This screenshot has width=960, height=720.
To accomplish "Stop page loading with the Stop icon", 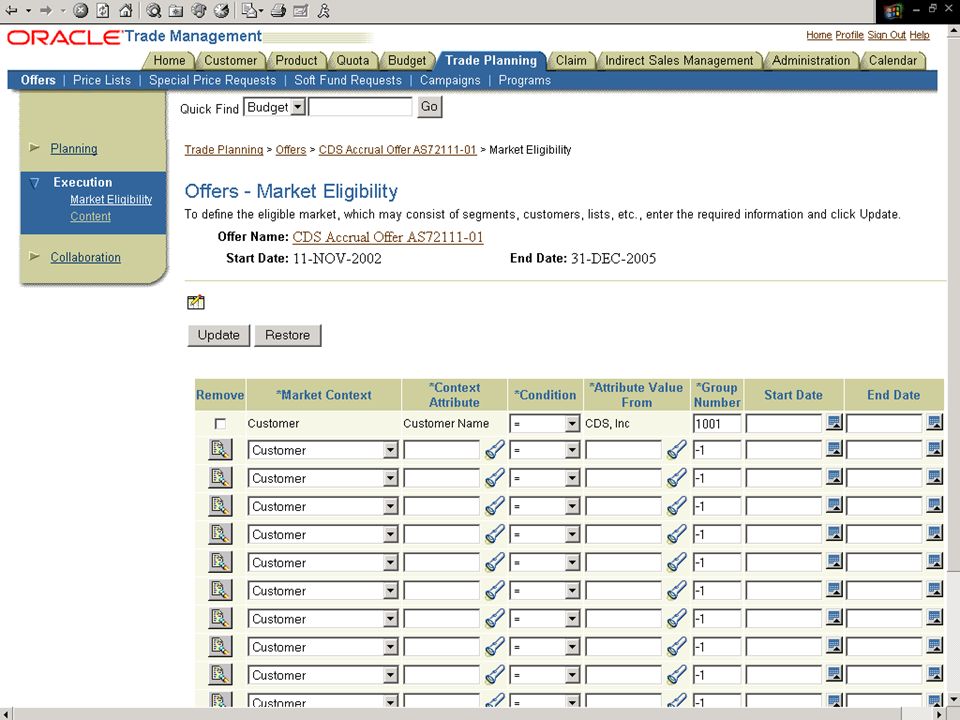I will 80,10.
